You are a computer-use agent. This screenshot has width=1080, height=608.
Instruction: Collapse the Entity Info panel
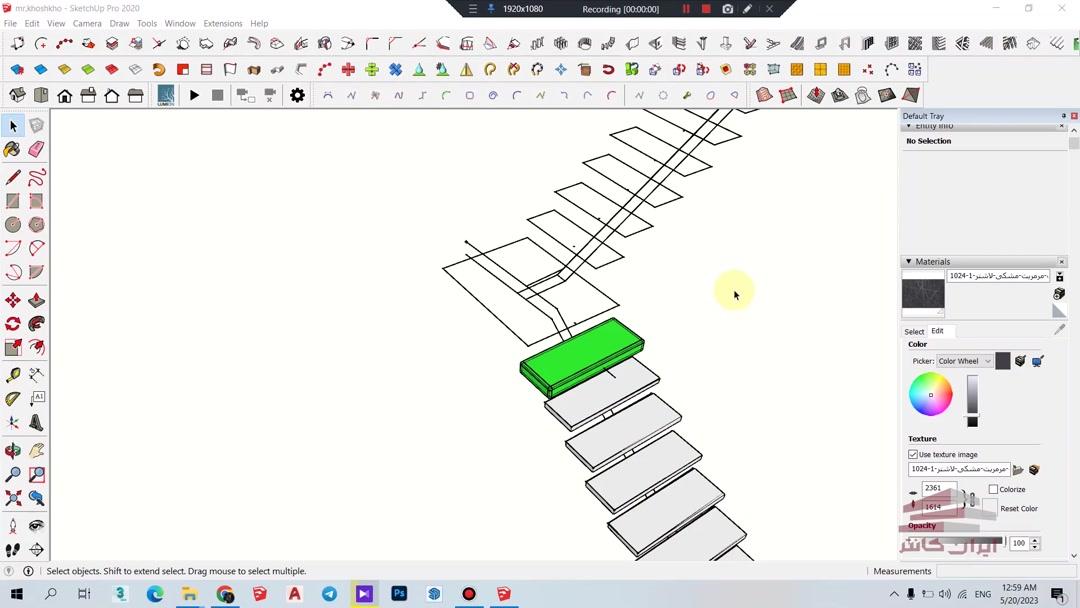coord(908,126)
